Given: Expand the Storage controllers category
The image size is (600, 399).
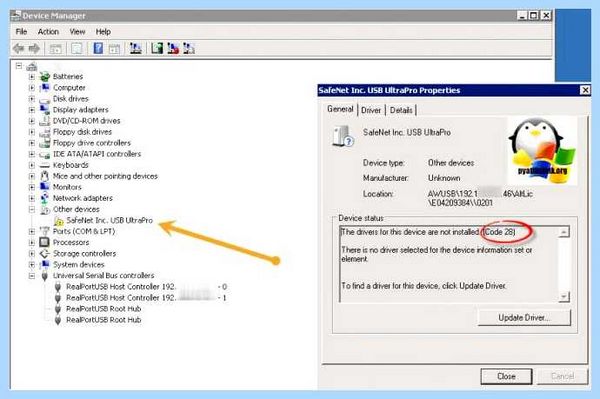Looking at the screenshot, I should pos(32,254).
